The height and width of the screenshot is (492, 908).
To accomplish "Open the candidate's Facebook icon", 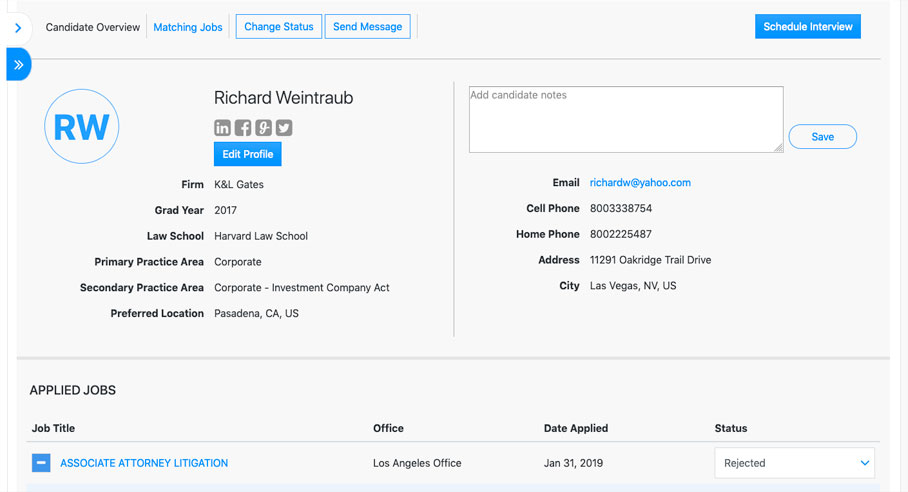I will pyautogui.click(x=243, y=127).
